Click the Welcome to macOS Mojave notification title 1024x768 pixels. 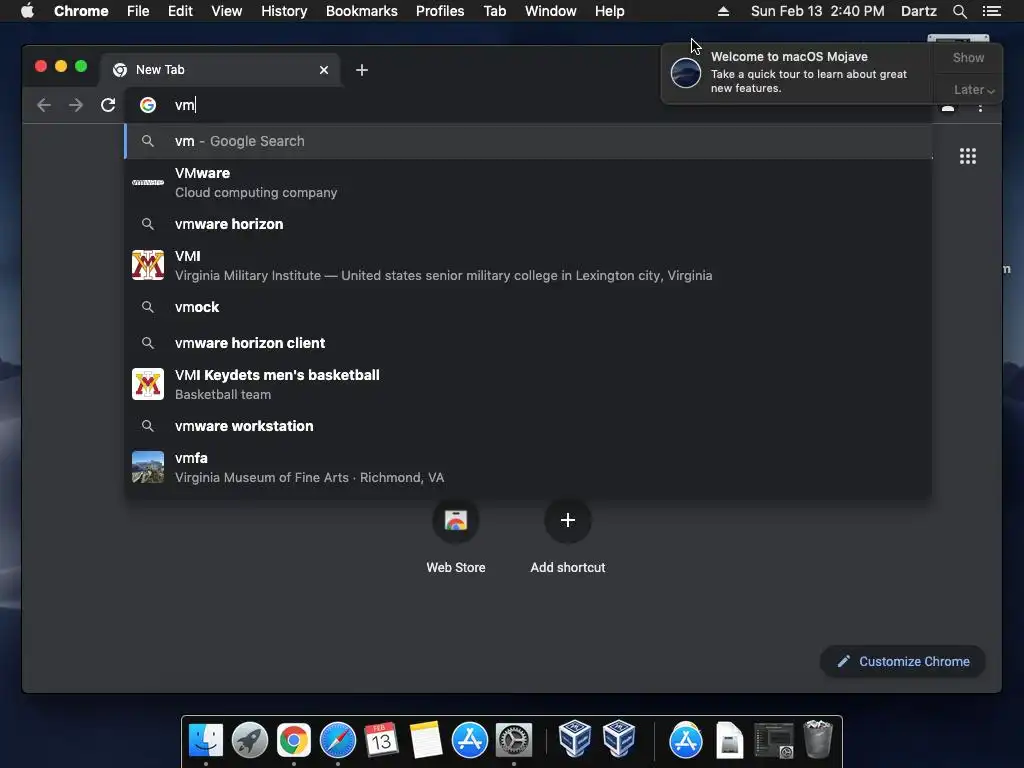[x=789, y=57]
